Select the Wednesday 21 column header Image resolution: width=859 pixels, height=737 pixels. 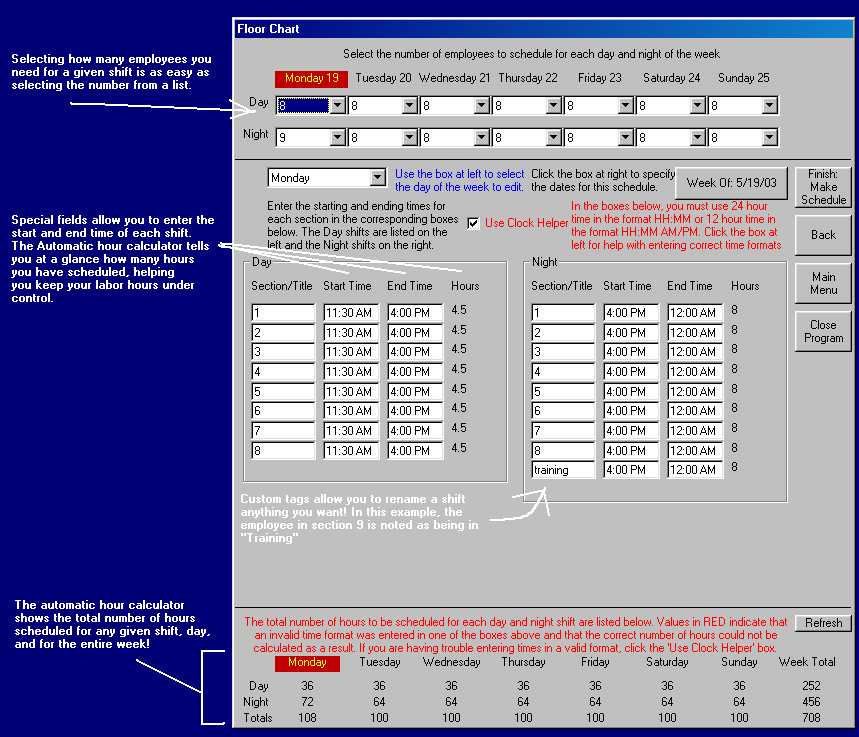point(454,78)
